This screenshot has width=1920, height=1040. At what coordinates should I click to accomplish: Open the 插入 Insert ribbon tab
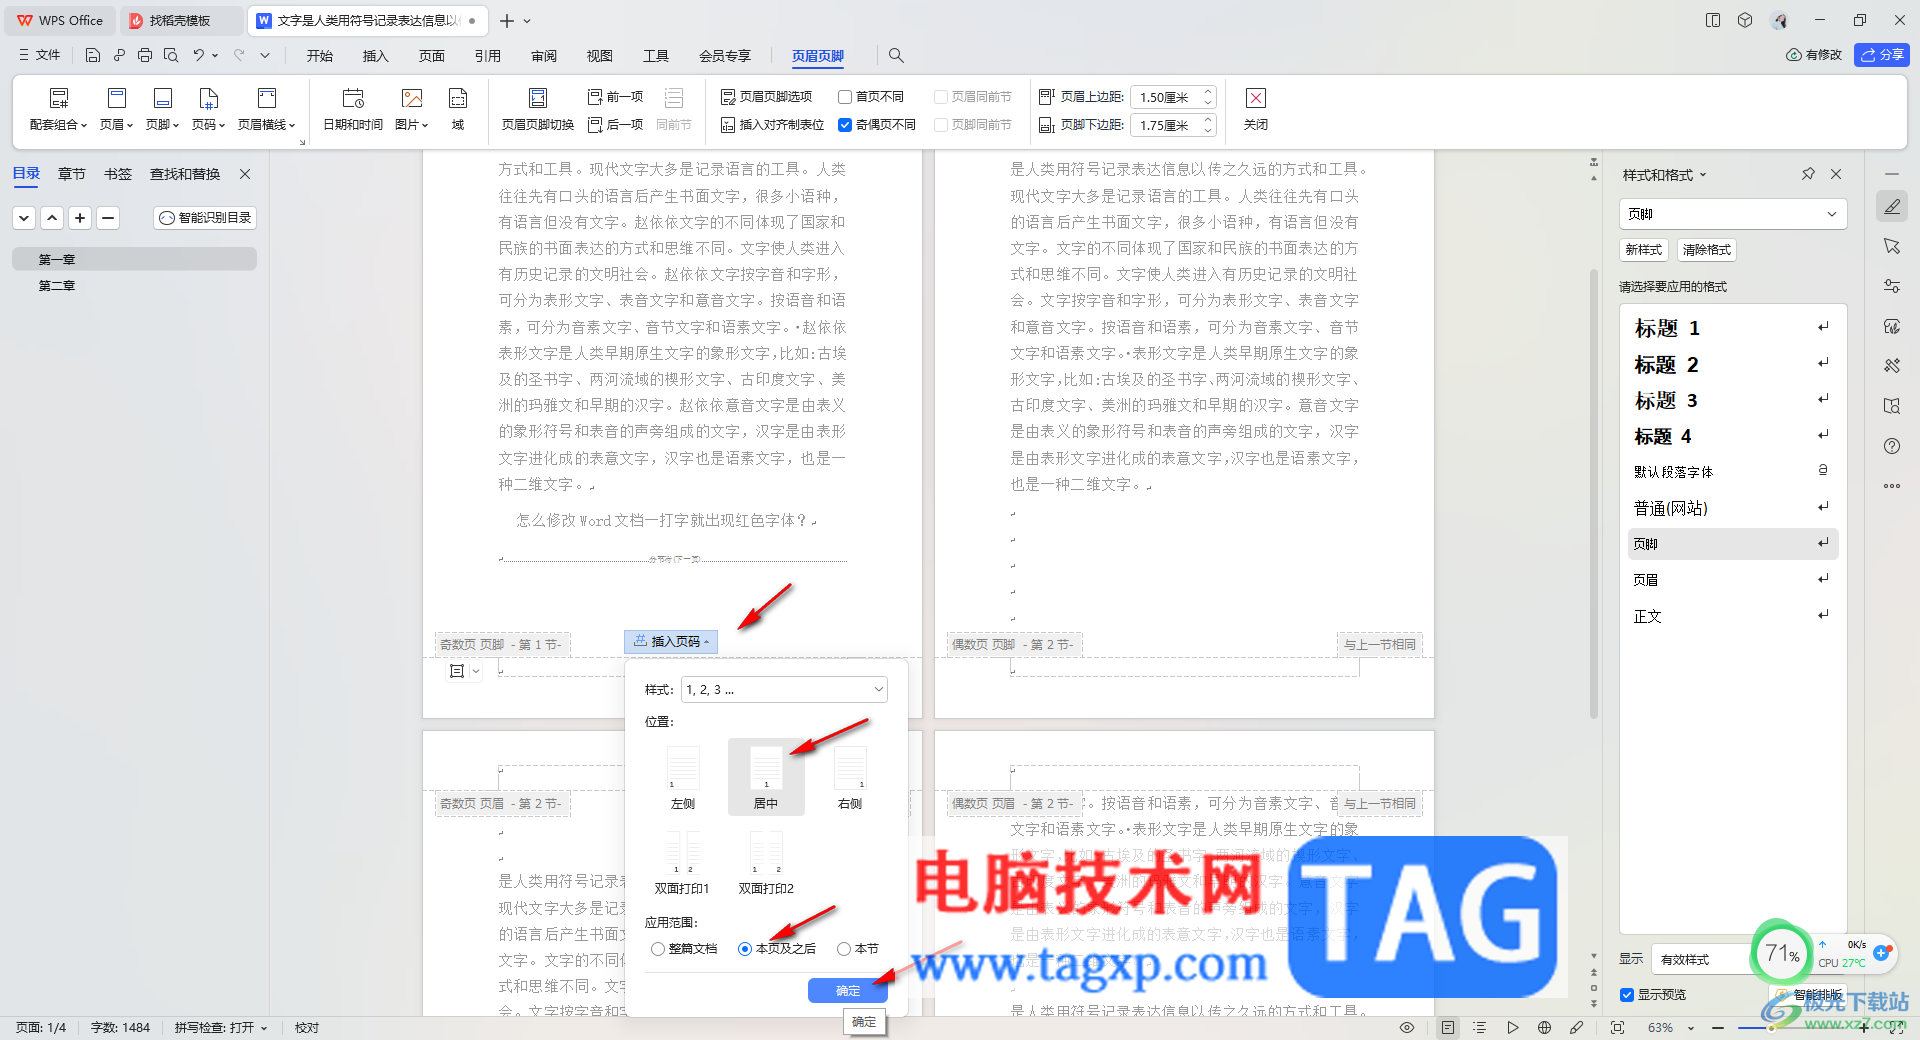point(376,56)
